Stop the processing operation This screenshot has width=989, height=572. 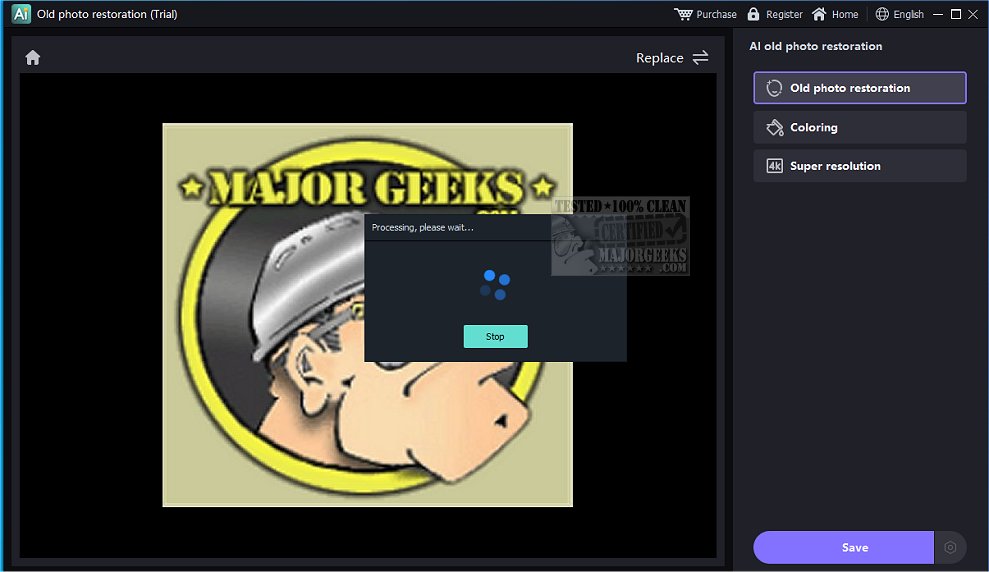[x=495, y=336]
